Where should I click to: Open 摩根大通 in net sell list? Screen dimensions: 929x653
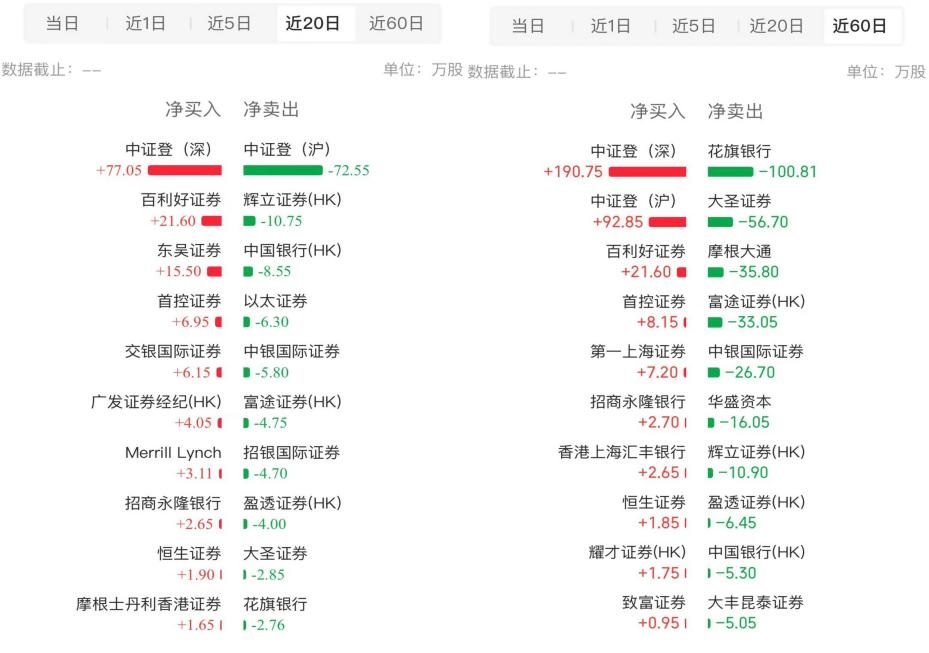[739, 251]
